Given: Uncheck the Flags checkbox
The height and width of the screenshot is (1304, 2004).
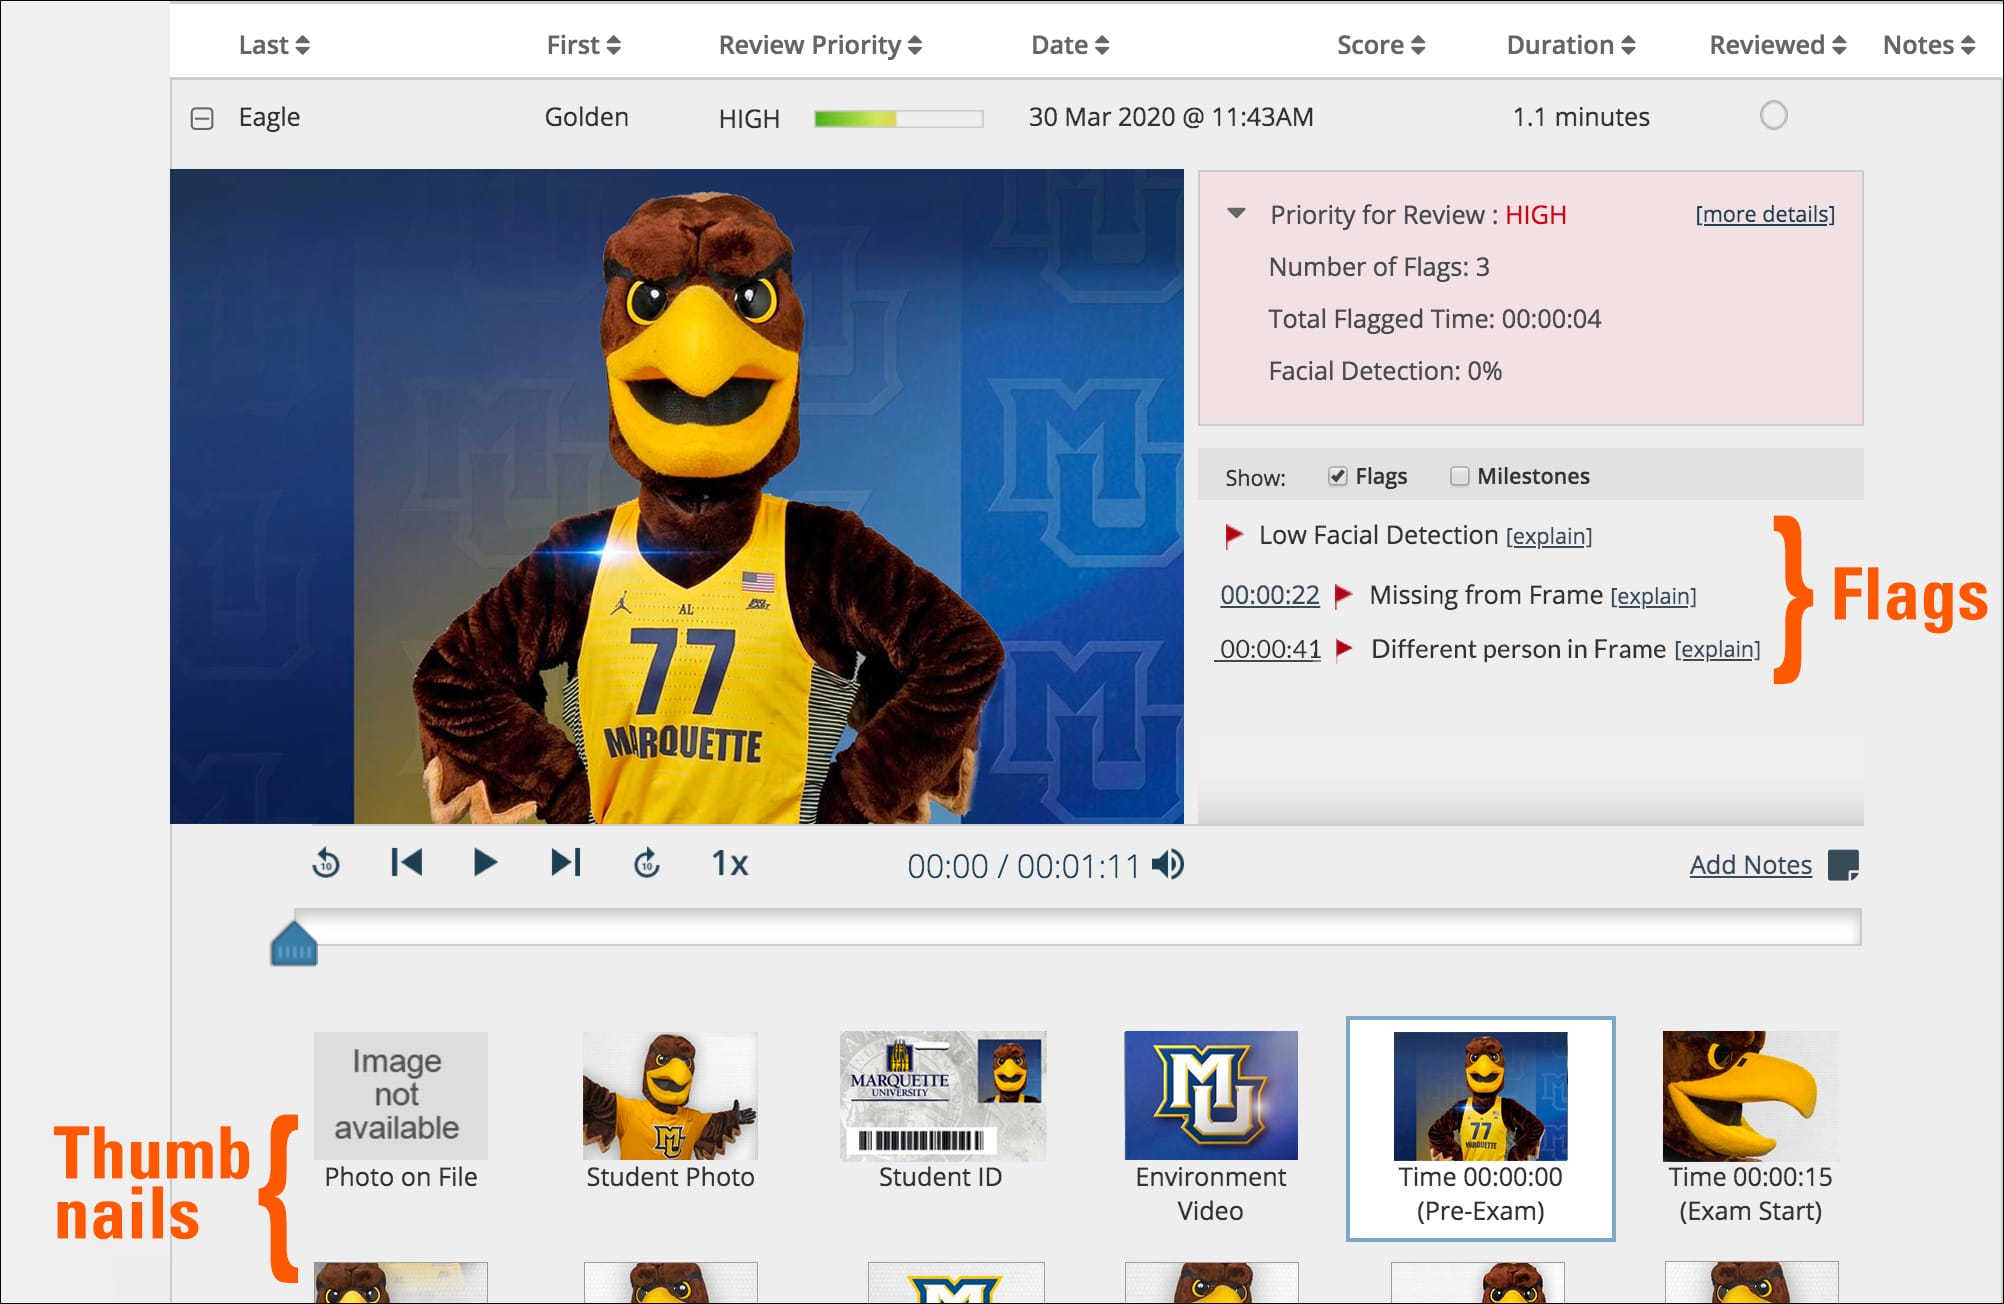Looking at the screenshot, I should (x=1337, y=476).
